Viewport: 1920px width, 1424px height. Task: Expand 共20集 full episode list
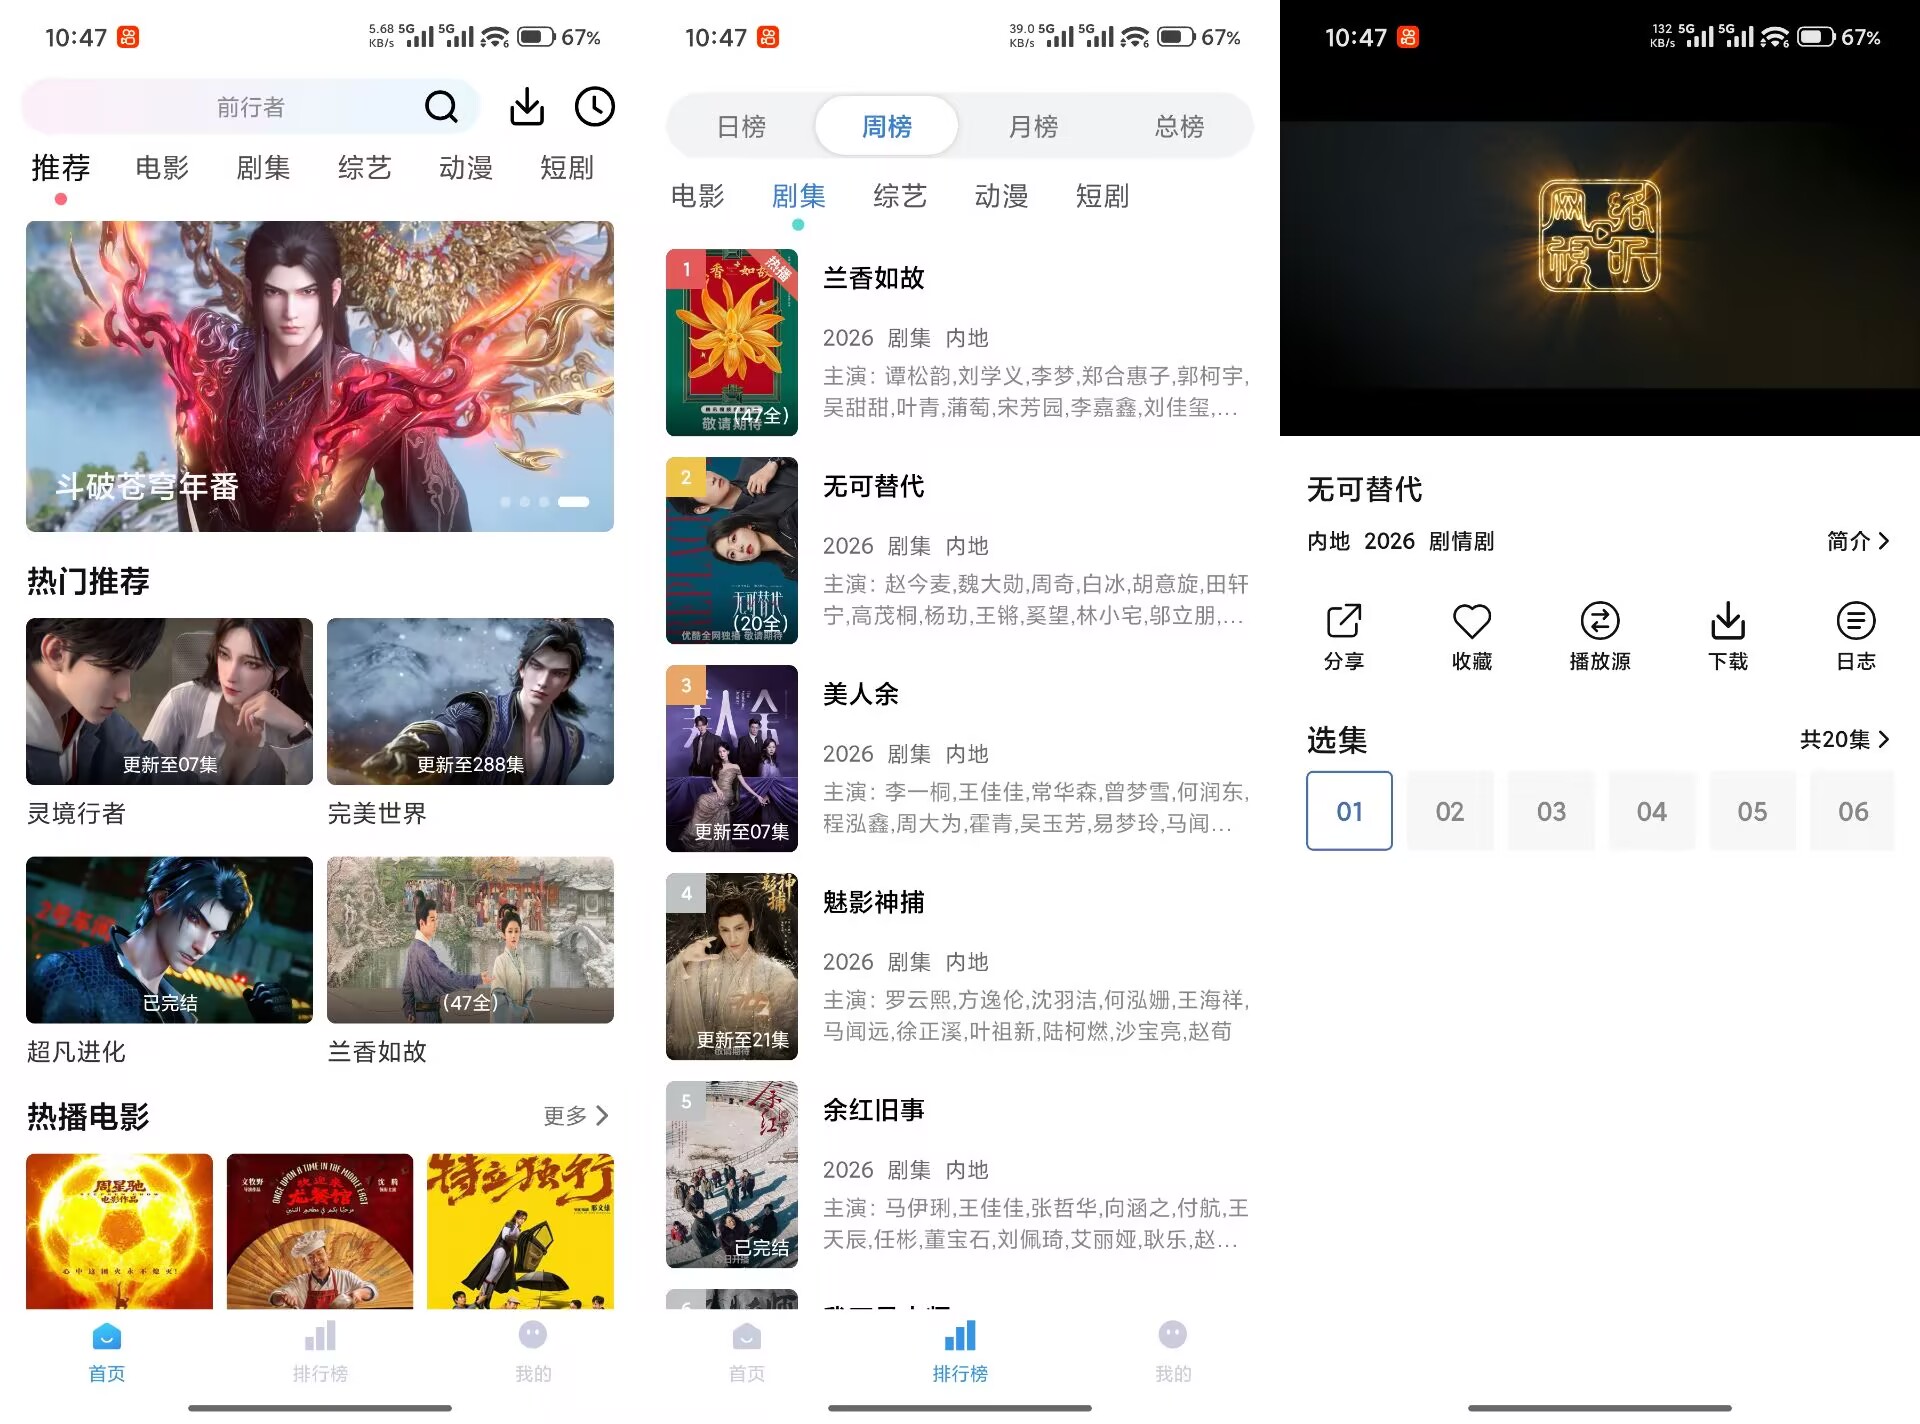[x=1845, y=739]
